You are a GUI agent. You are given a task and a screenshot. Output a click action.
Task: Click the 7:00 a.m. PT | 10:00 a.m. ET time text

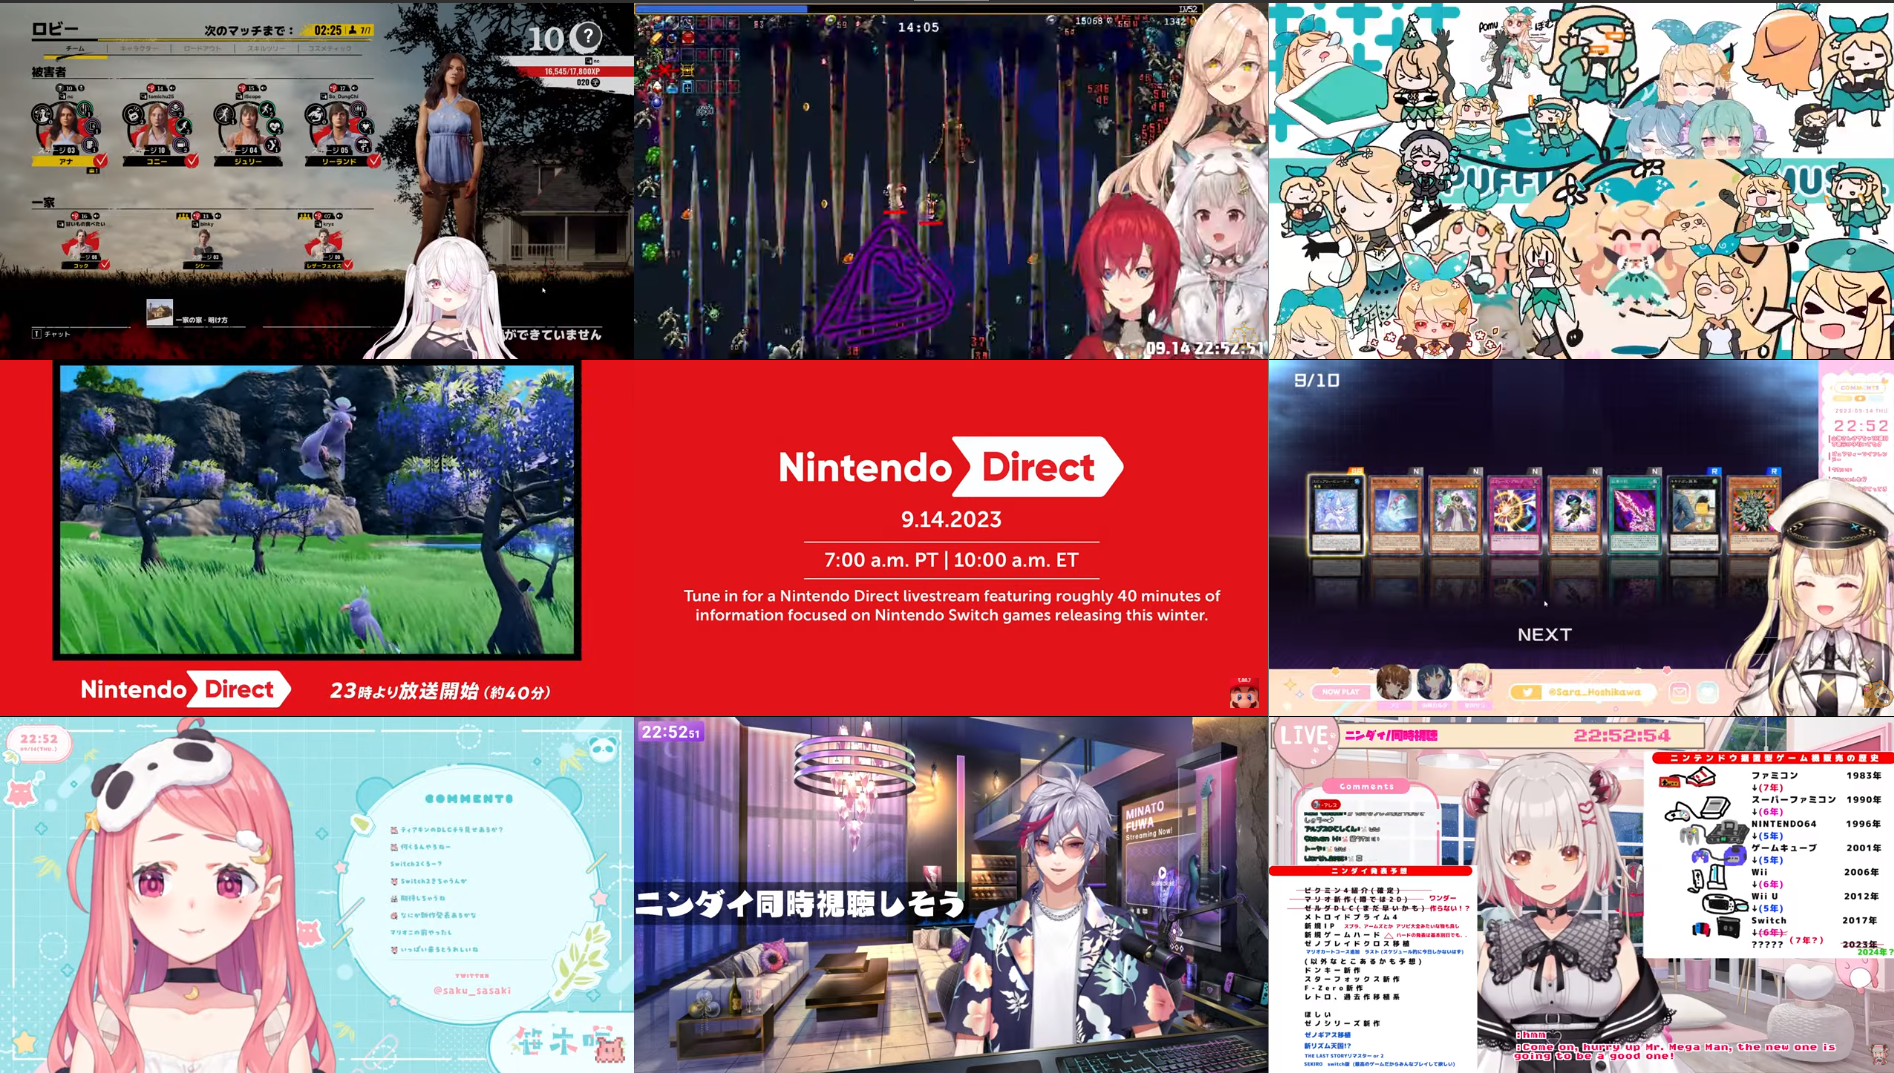(951, 560)
